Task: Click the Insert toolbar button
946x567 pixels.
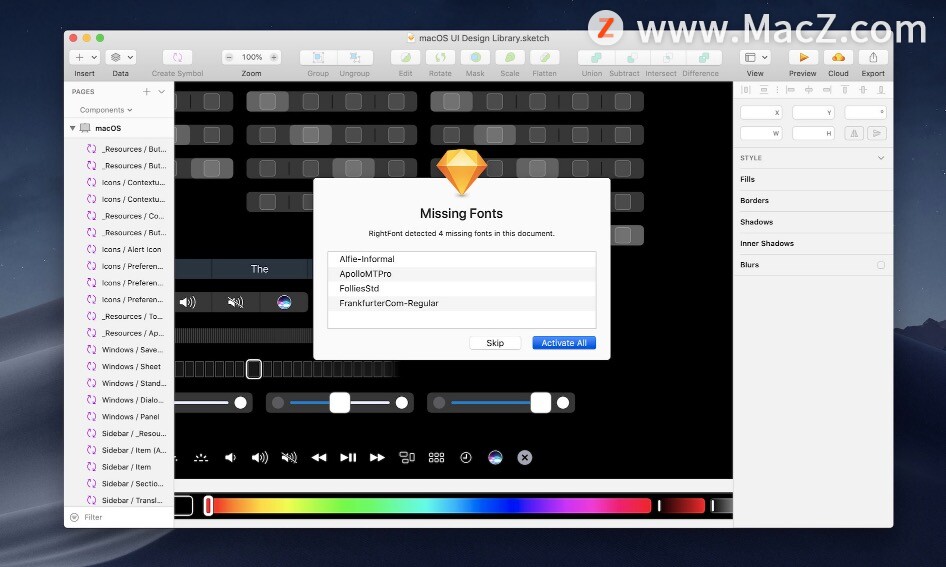Action: (84, 57)
